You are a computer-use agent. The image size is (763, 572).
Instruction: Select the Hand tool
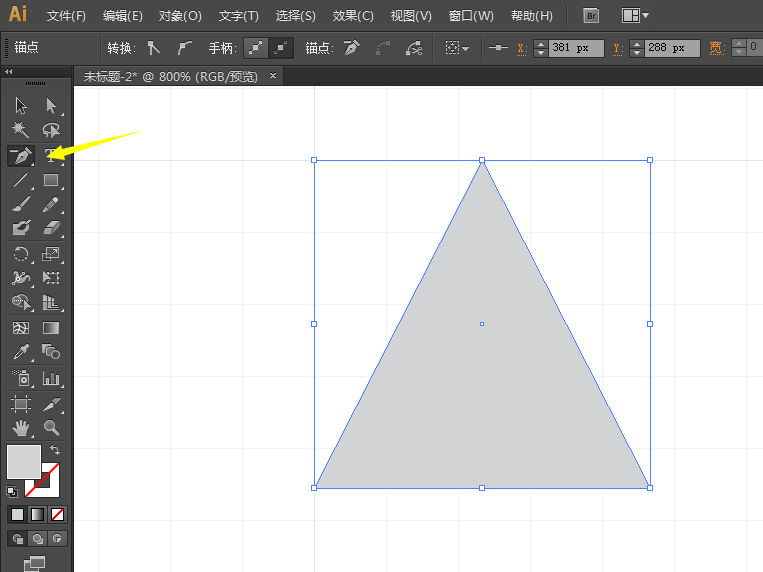coord(21,428)
